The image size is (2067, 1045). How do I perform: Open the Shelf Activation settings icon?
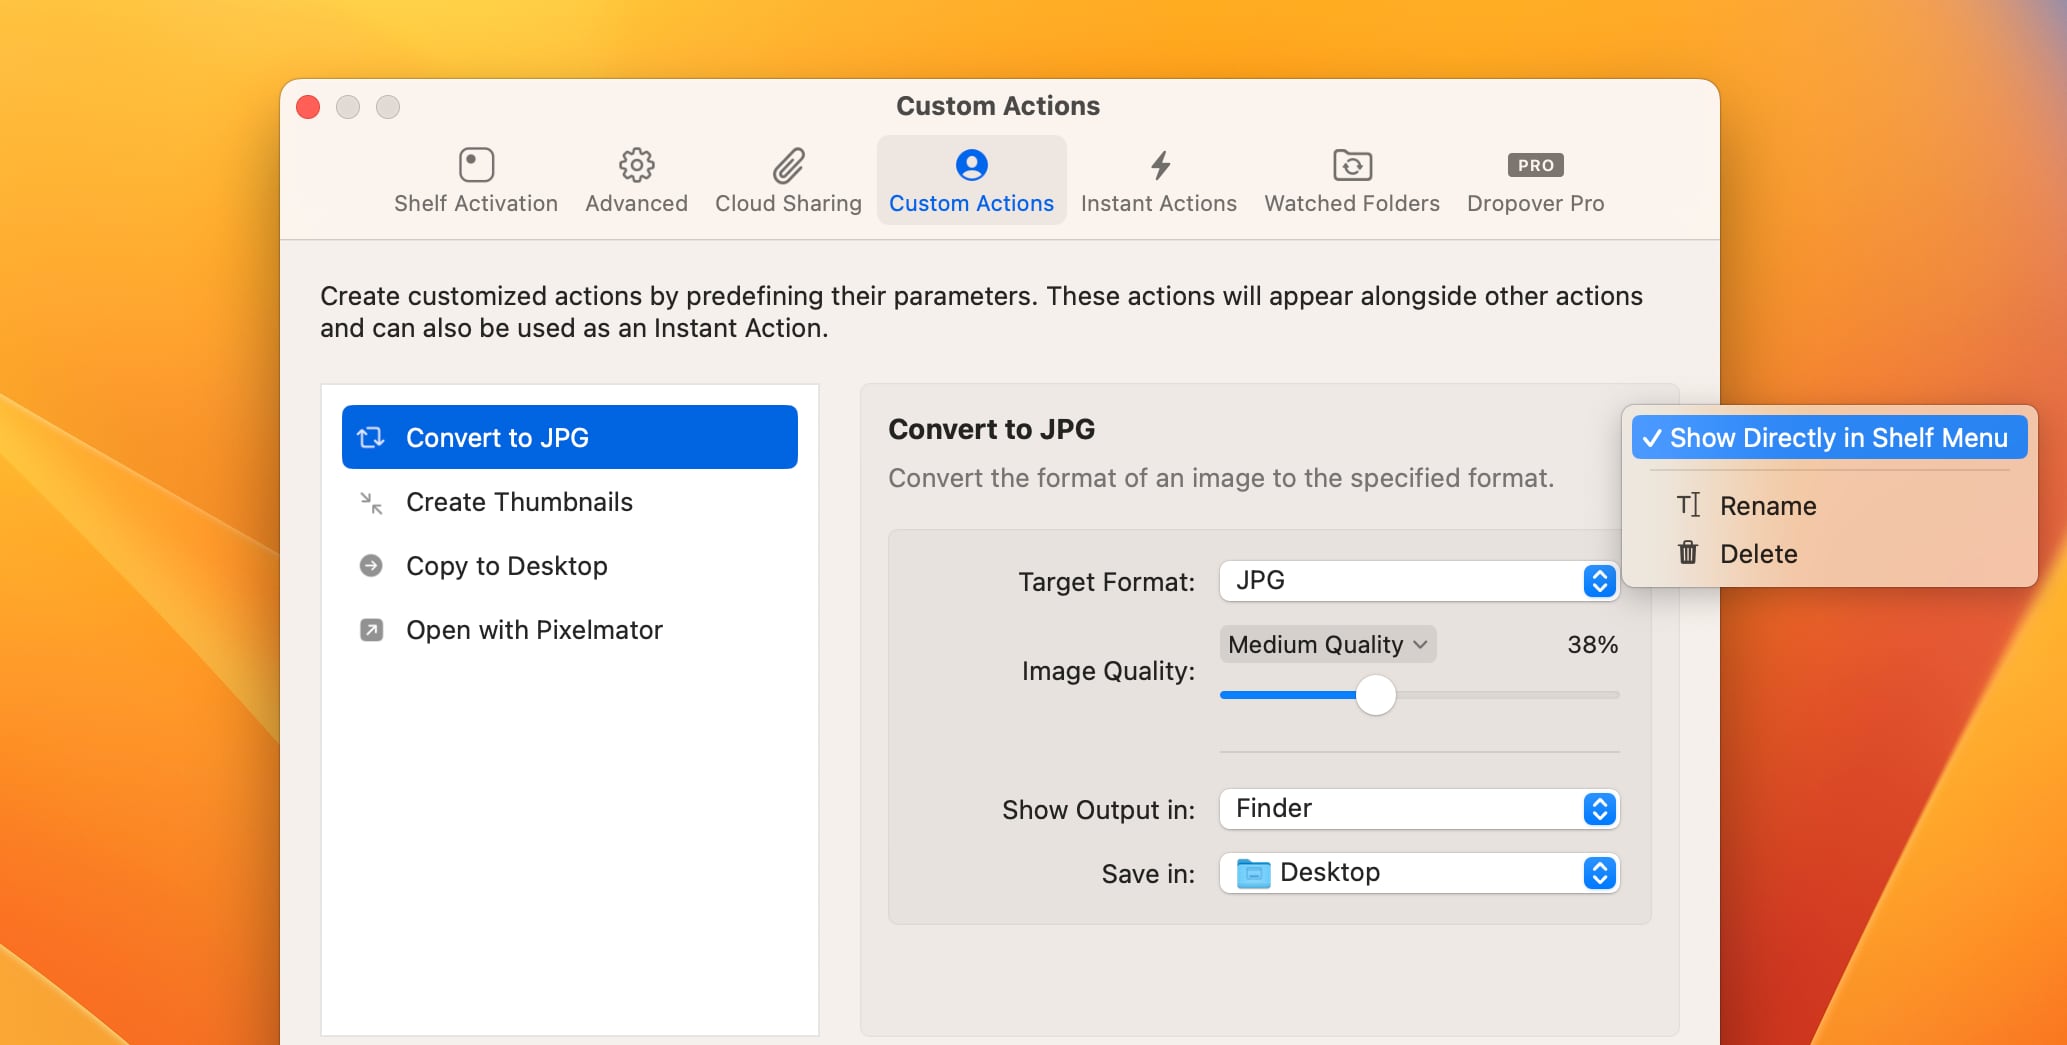click(476, 165)
